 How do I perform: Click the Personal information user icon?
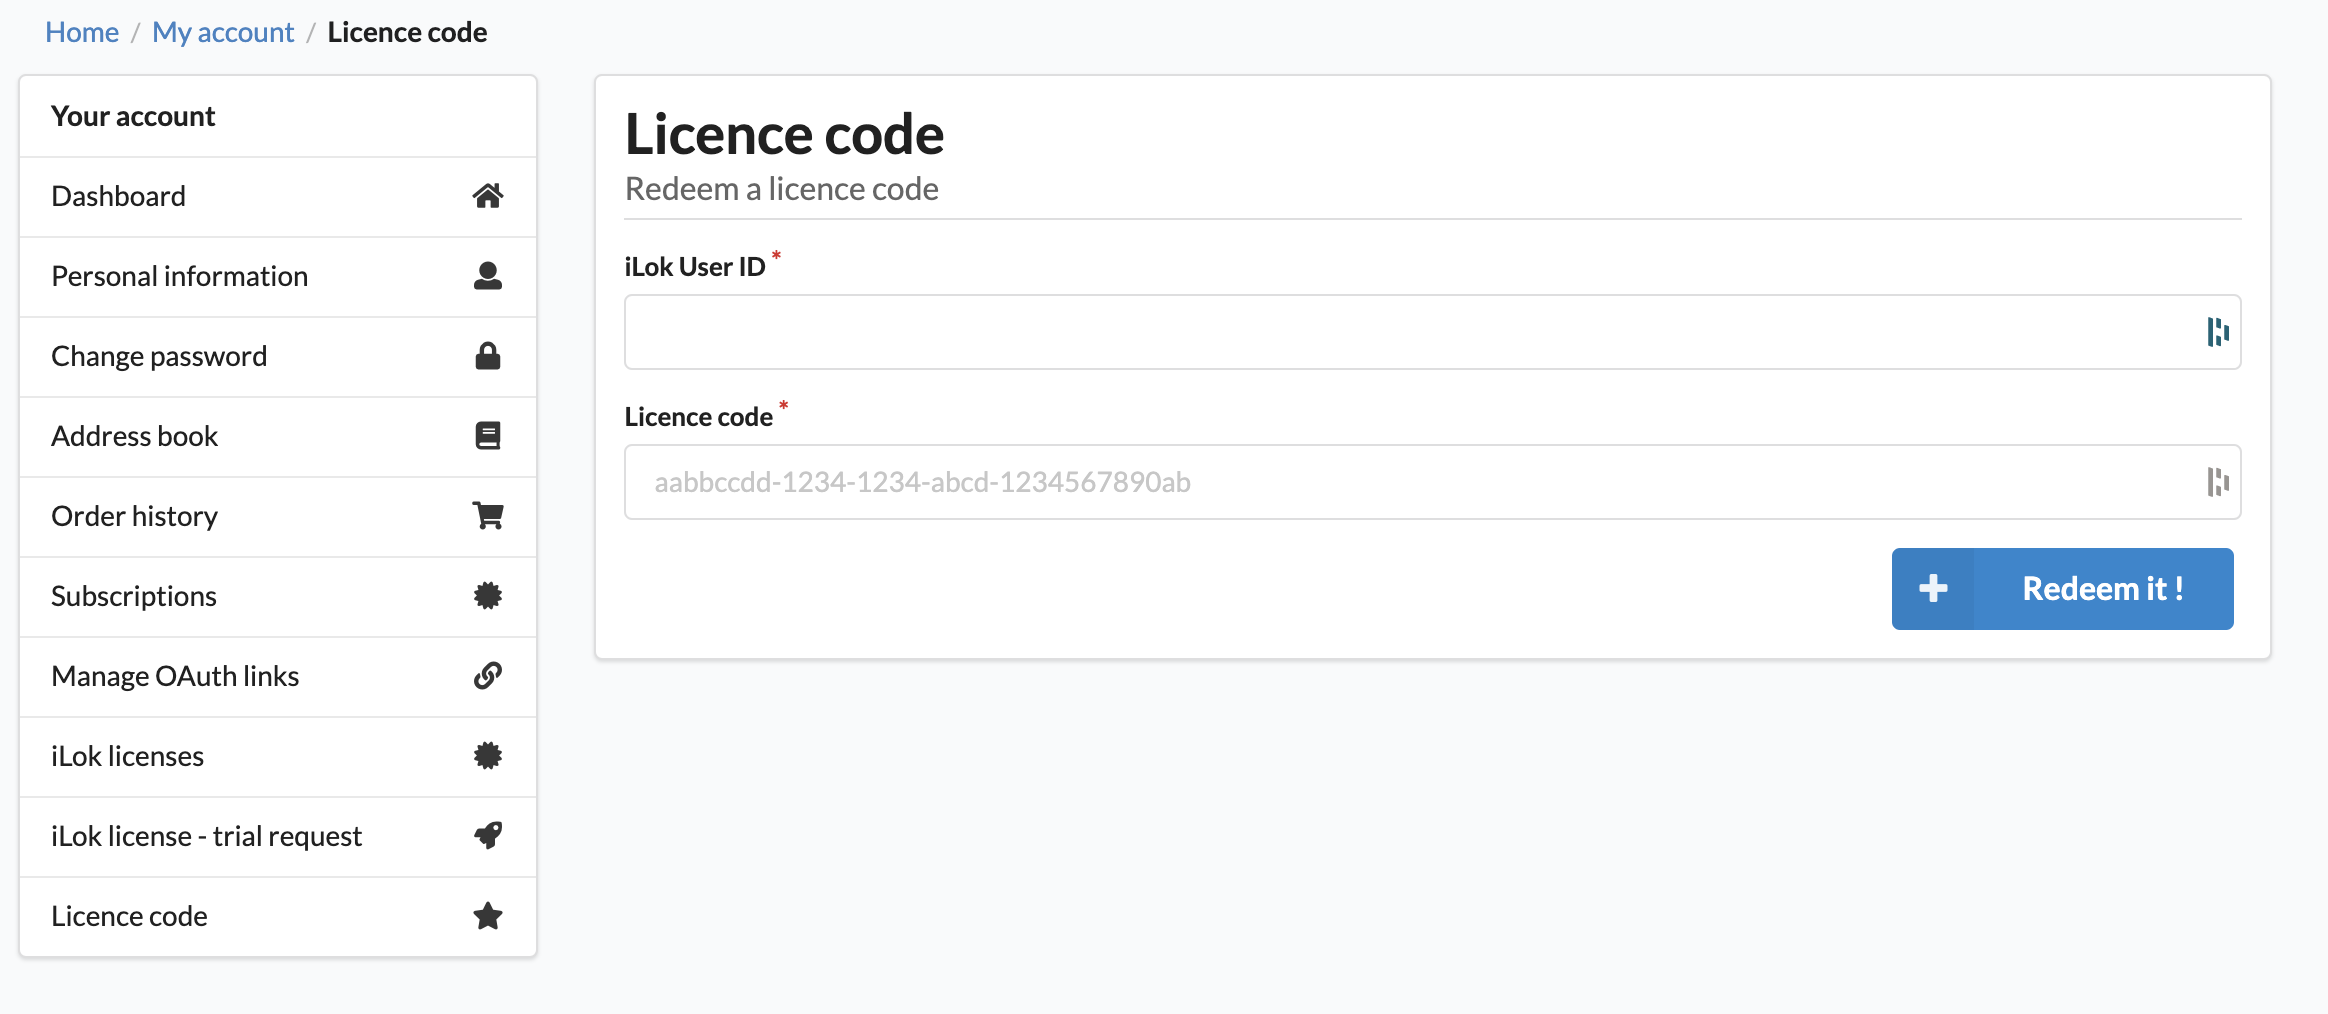[x=487, y=276]
